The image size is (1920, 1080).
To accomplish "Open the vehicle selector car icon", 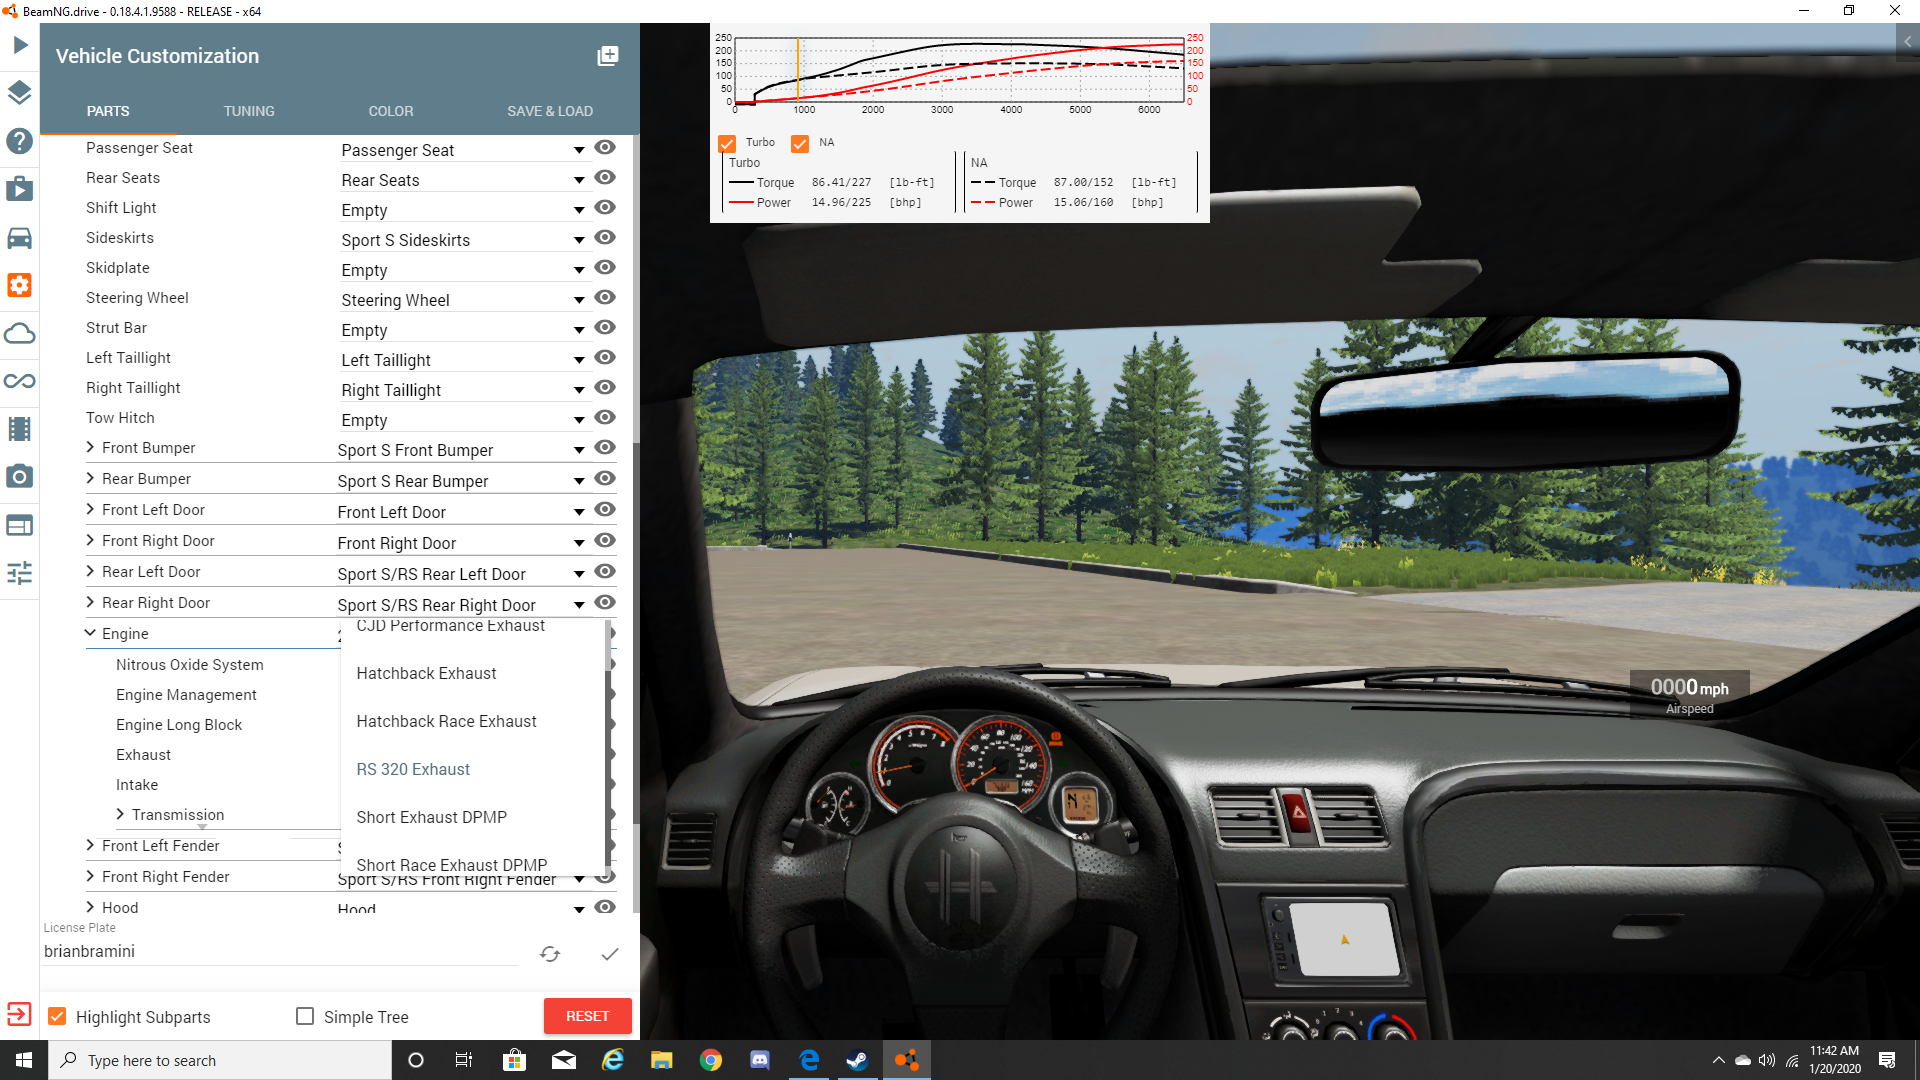I will (20, 238).
